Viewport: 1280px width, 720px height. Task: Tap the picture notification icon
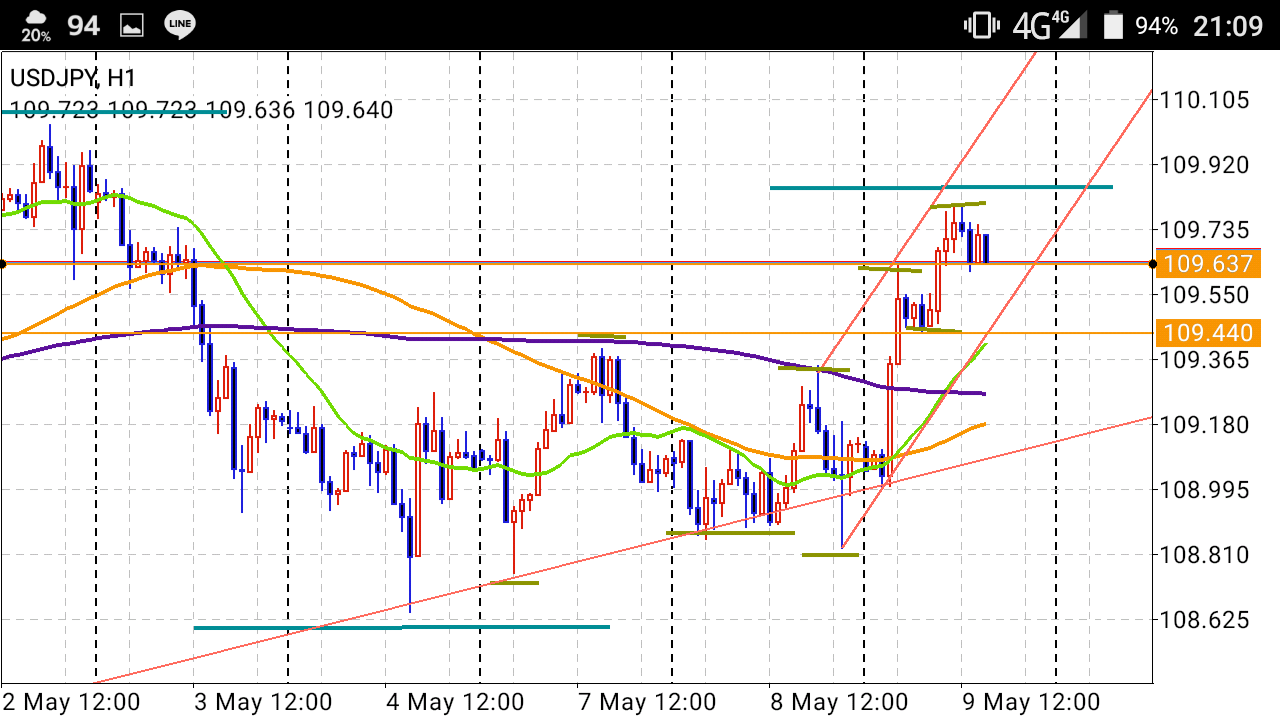(x=131, y=26)
